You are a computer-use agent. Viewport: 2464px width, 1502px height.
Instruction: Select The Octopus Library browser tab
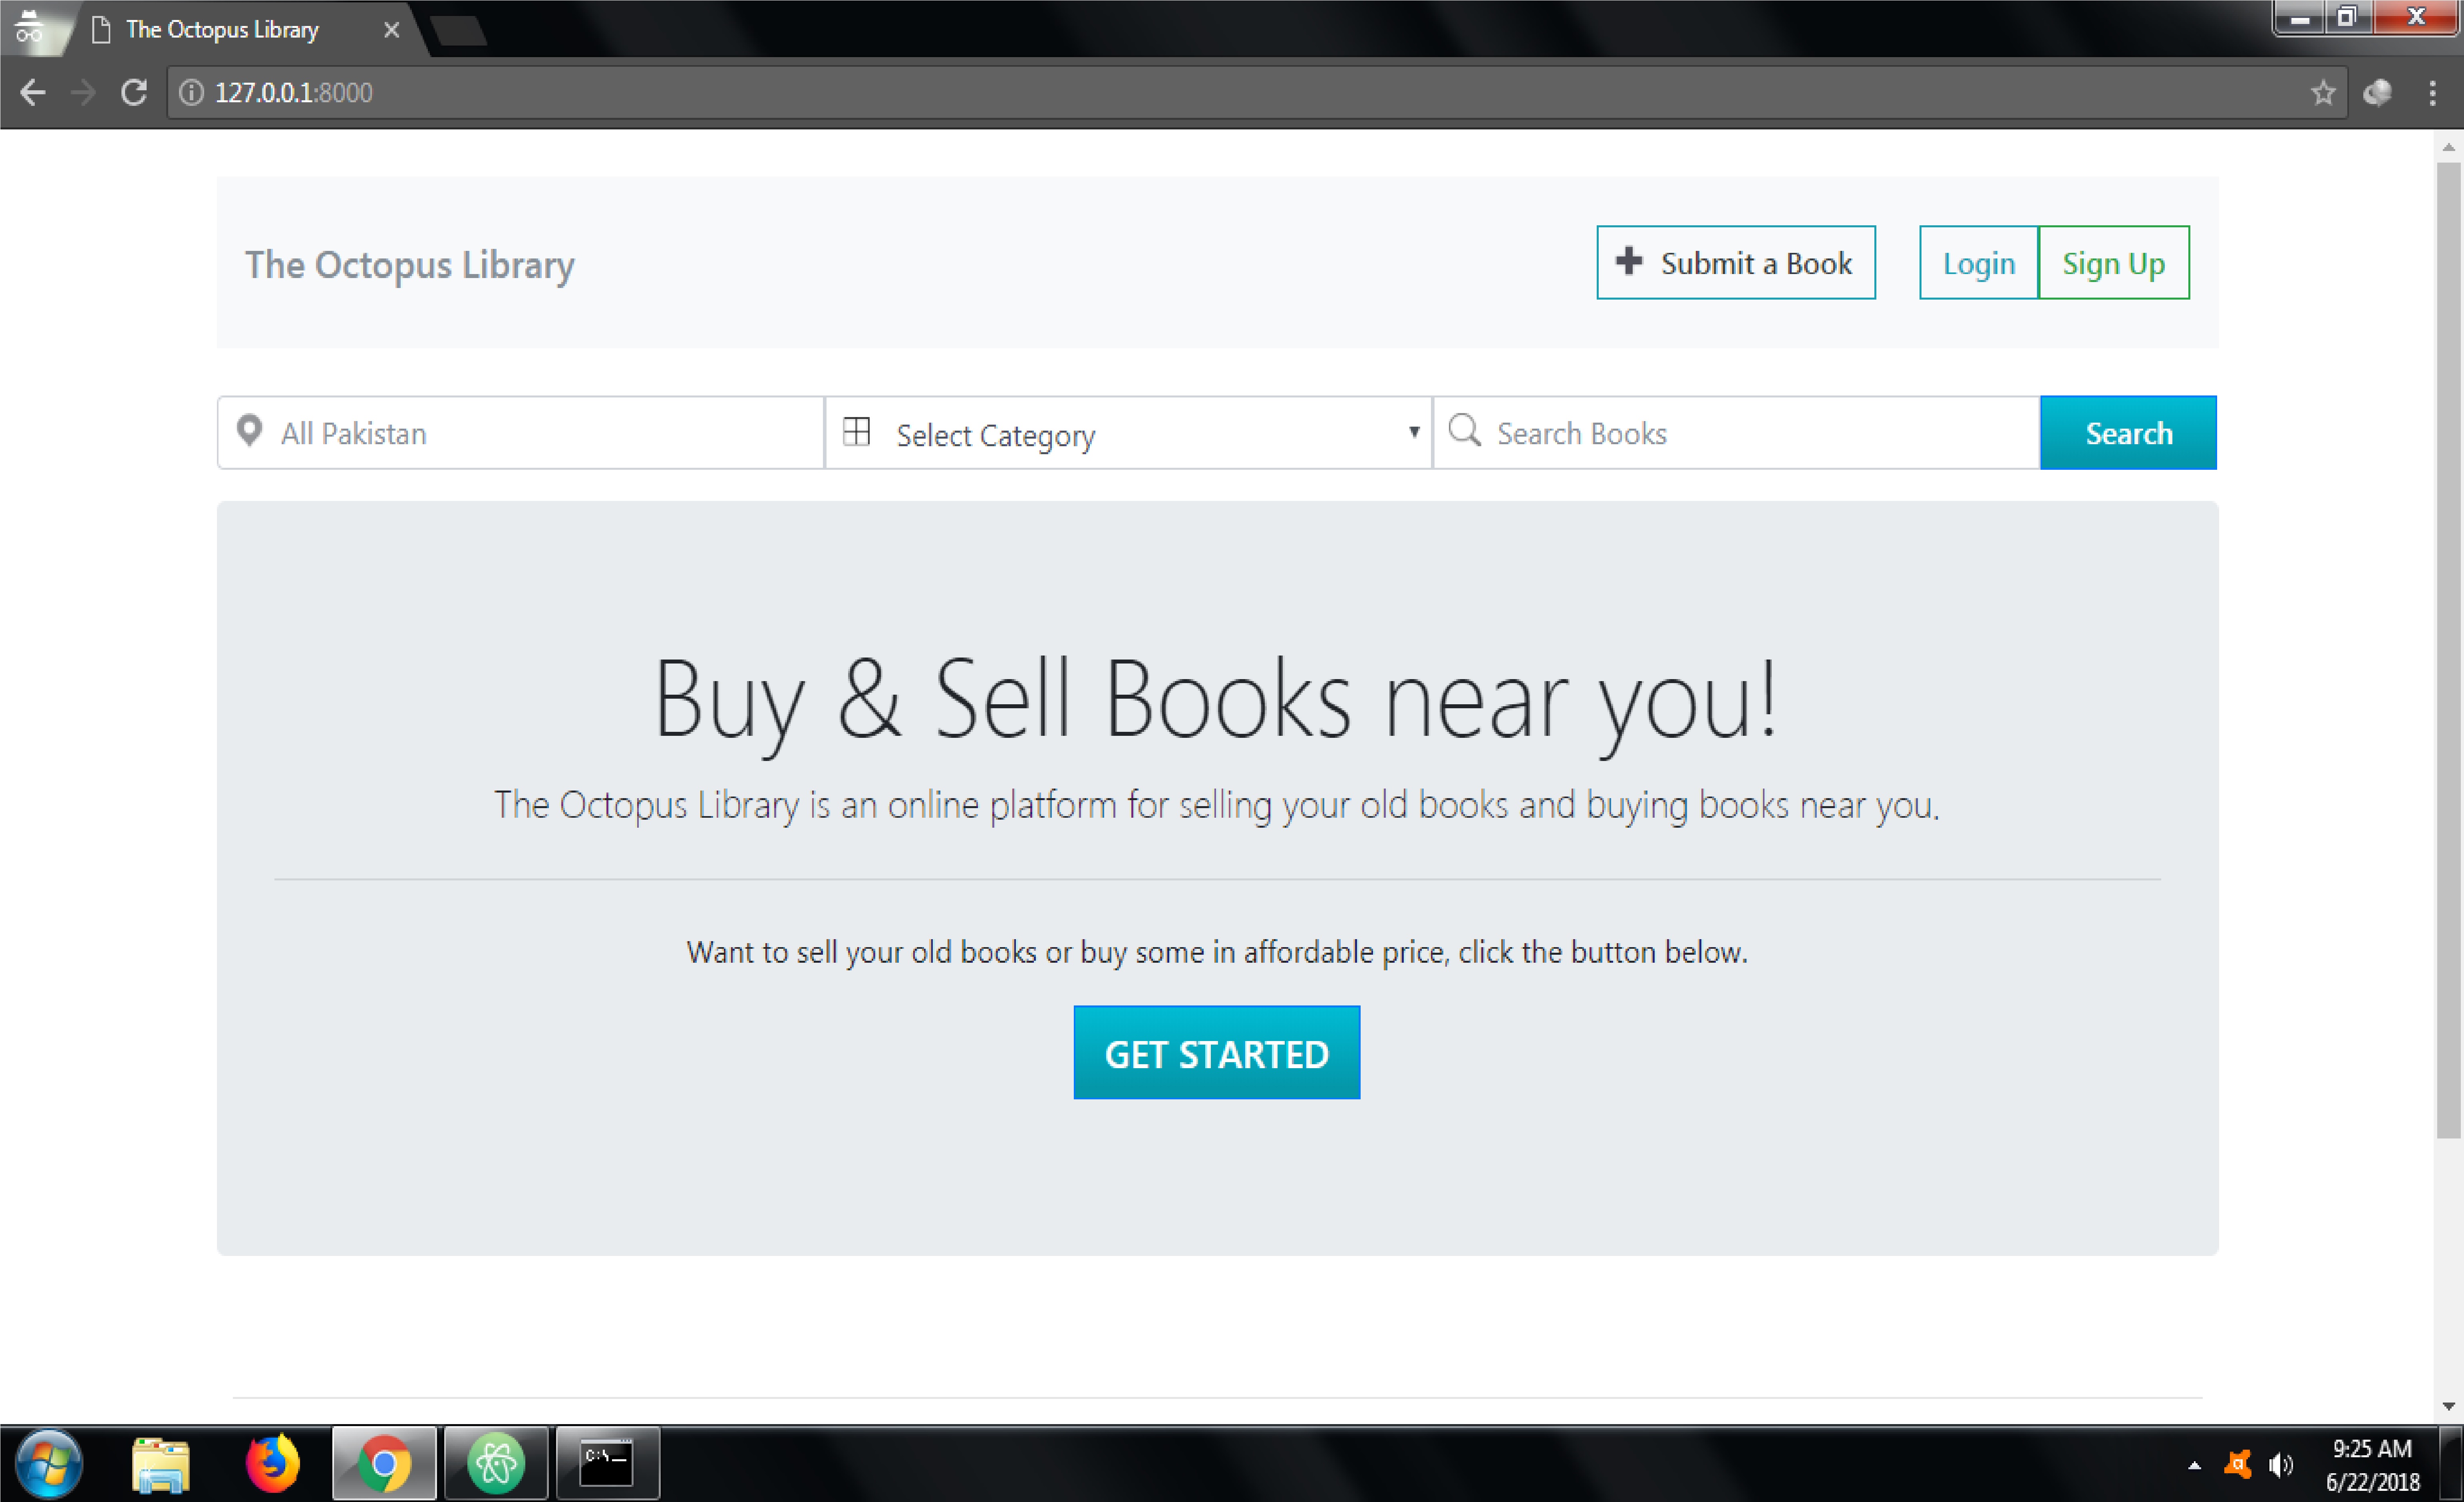tap(222, 30)
